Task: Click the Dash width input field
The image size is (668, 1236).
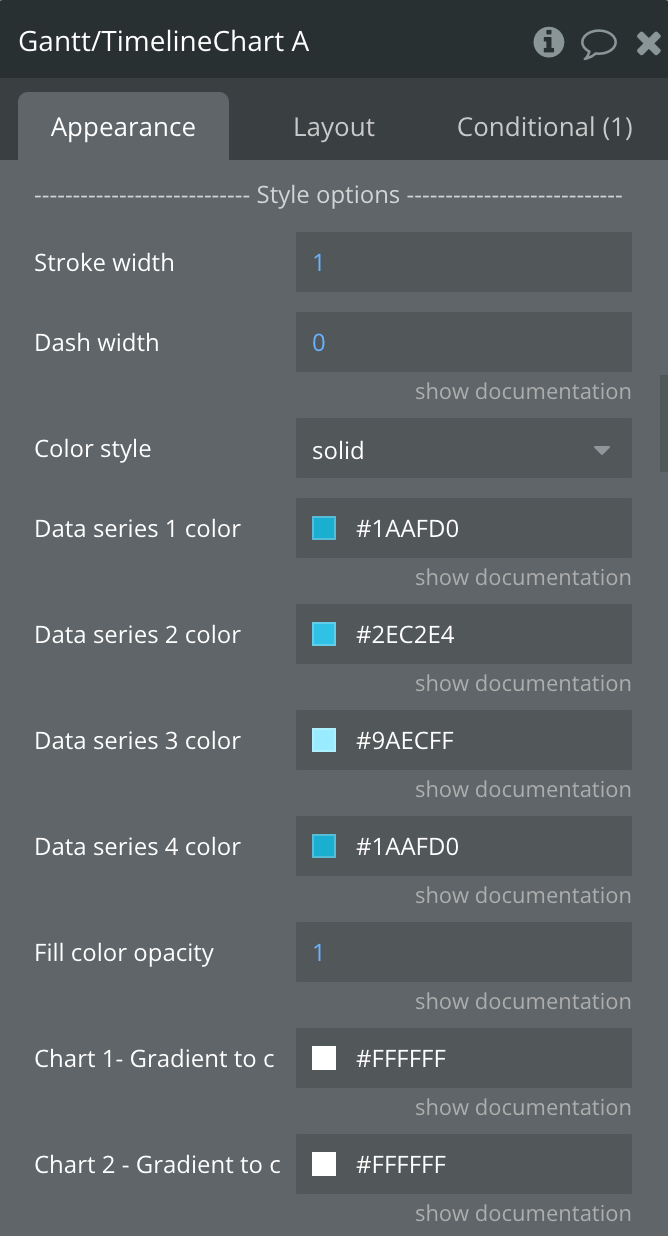Action: click(463, 343)
